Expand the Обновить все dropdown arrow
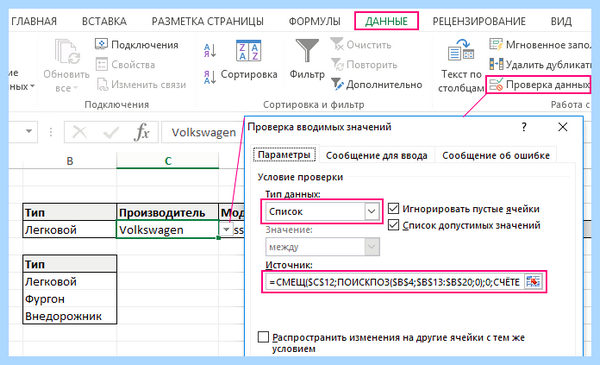Screen dimensions: 600x365 click(75, 88)
